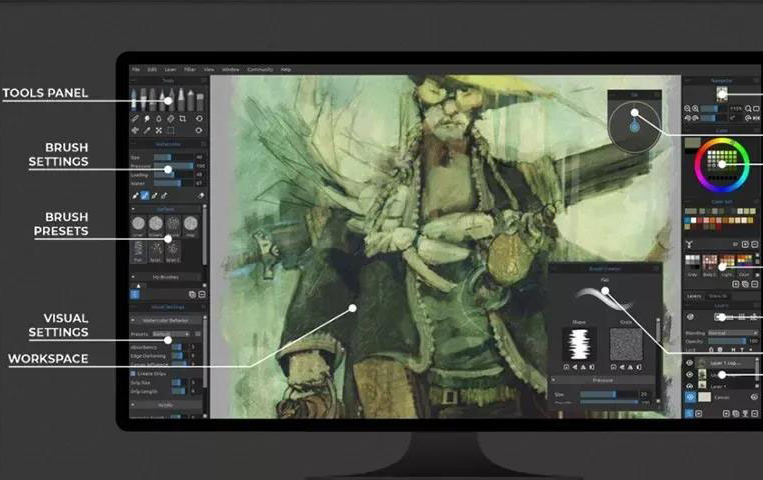Remove layer icon at Layers panel bottom

coord(755,413)
